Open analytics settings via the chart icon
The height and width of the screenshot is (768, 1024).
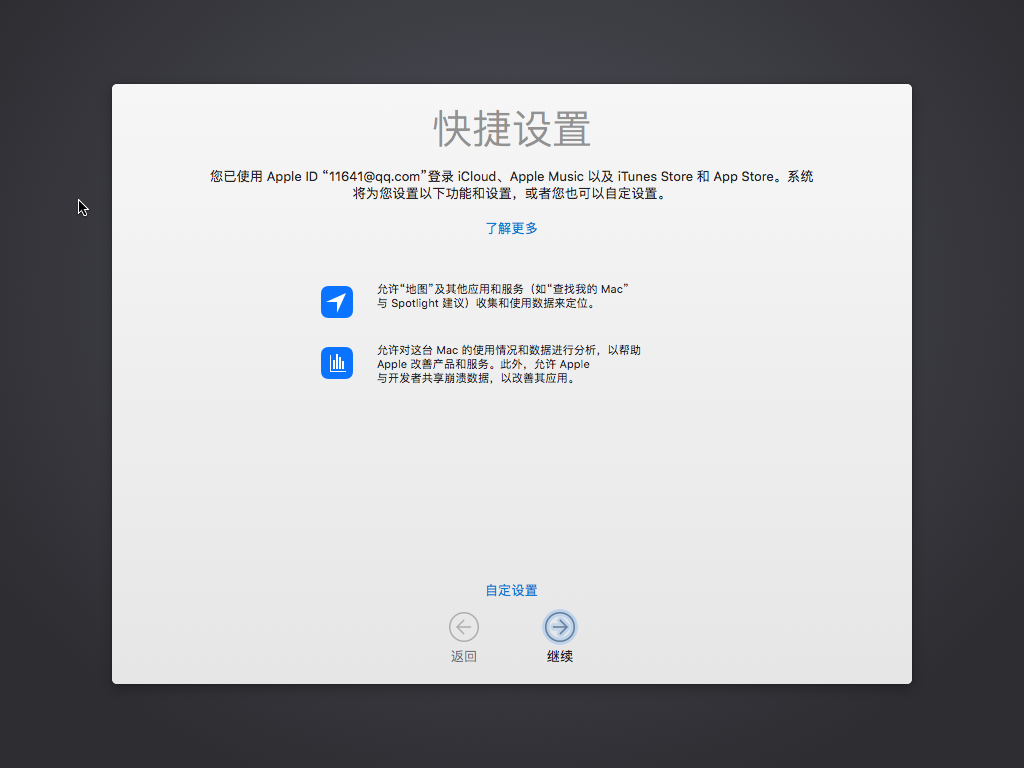pos(337,363)
